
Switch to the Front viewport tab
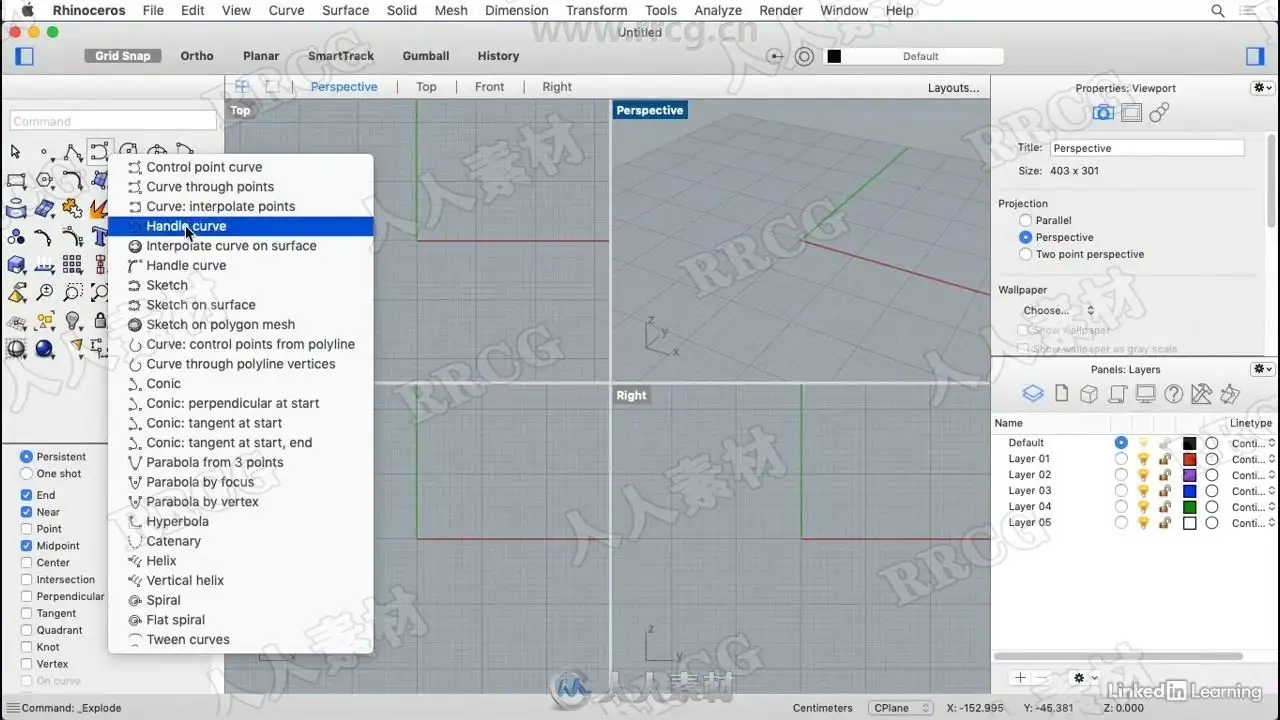click(489, 87)
